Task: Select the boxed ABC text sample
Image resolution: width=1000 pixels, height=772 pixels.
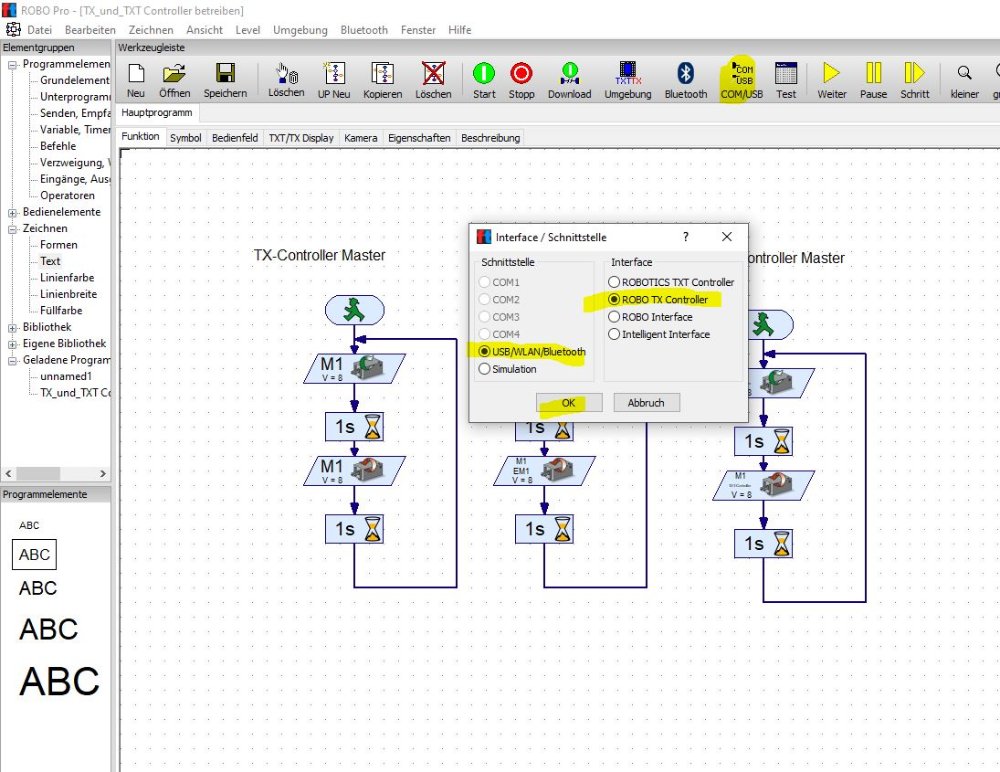Action: (x=34, y=554)
